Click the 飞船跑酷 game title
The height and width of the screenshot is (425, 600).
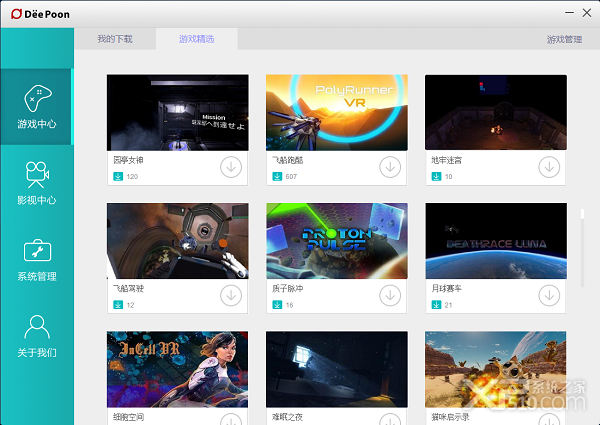coord(287,160)
